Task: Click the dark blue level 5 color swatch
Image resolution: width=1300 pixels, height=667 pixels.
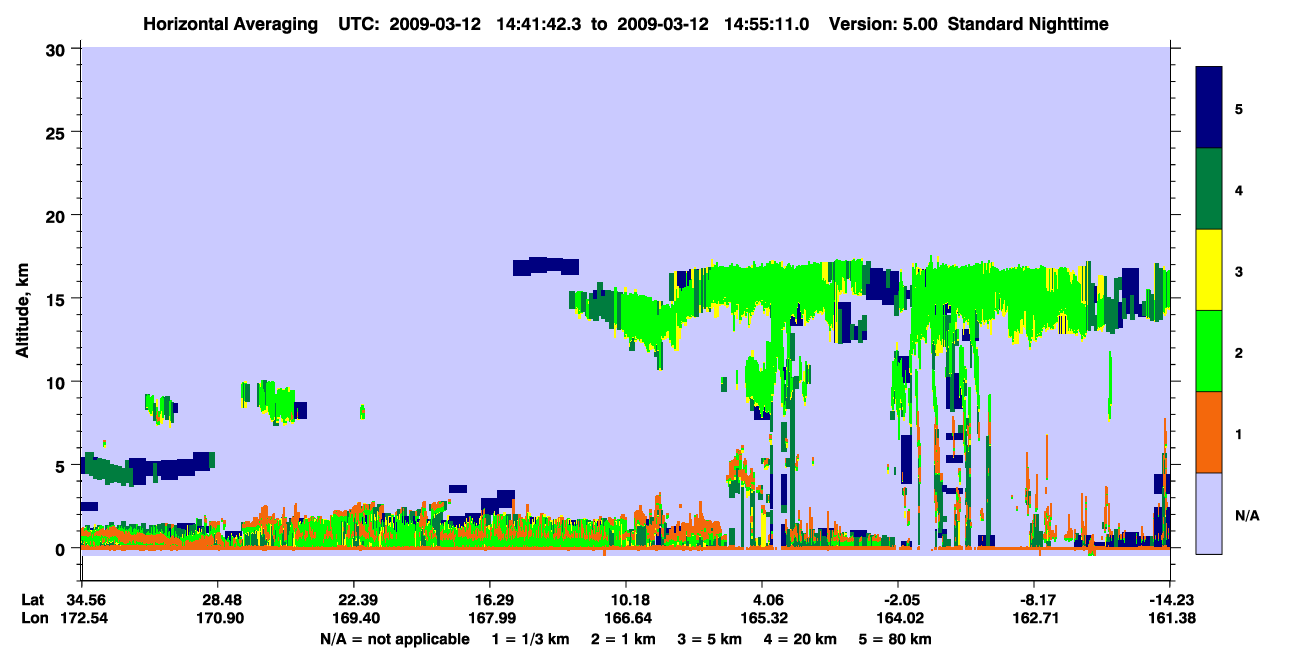Action: point(1209,107)
